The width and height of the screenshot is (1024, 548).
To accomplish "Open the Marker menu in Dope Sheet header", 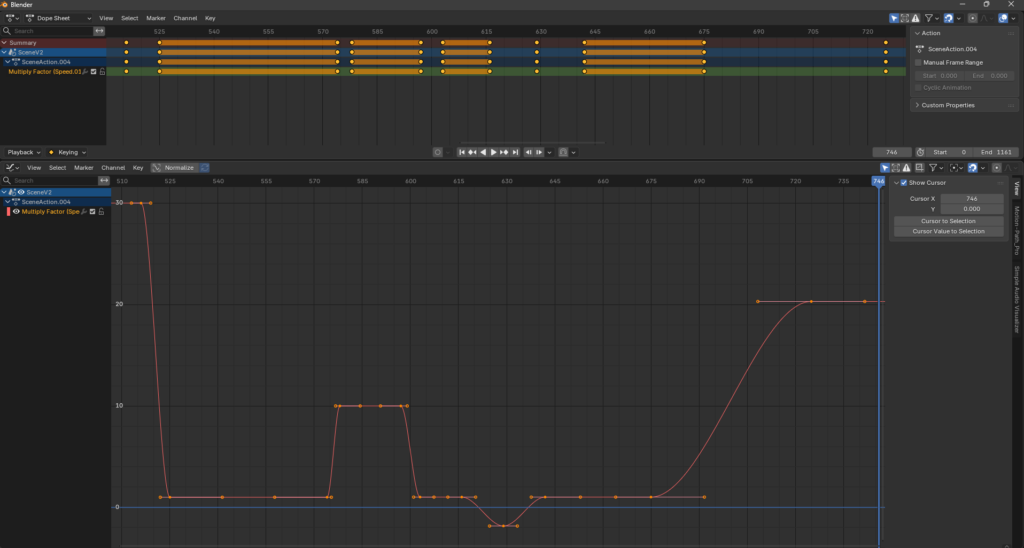I will coord(155,18).
